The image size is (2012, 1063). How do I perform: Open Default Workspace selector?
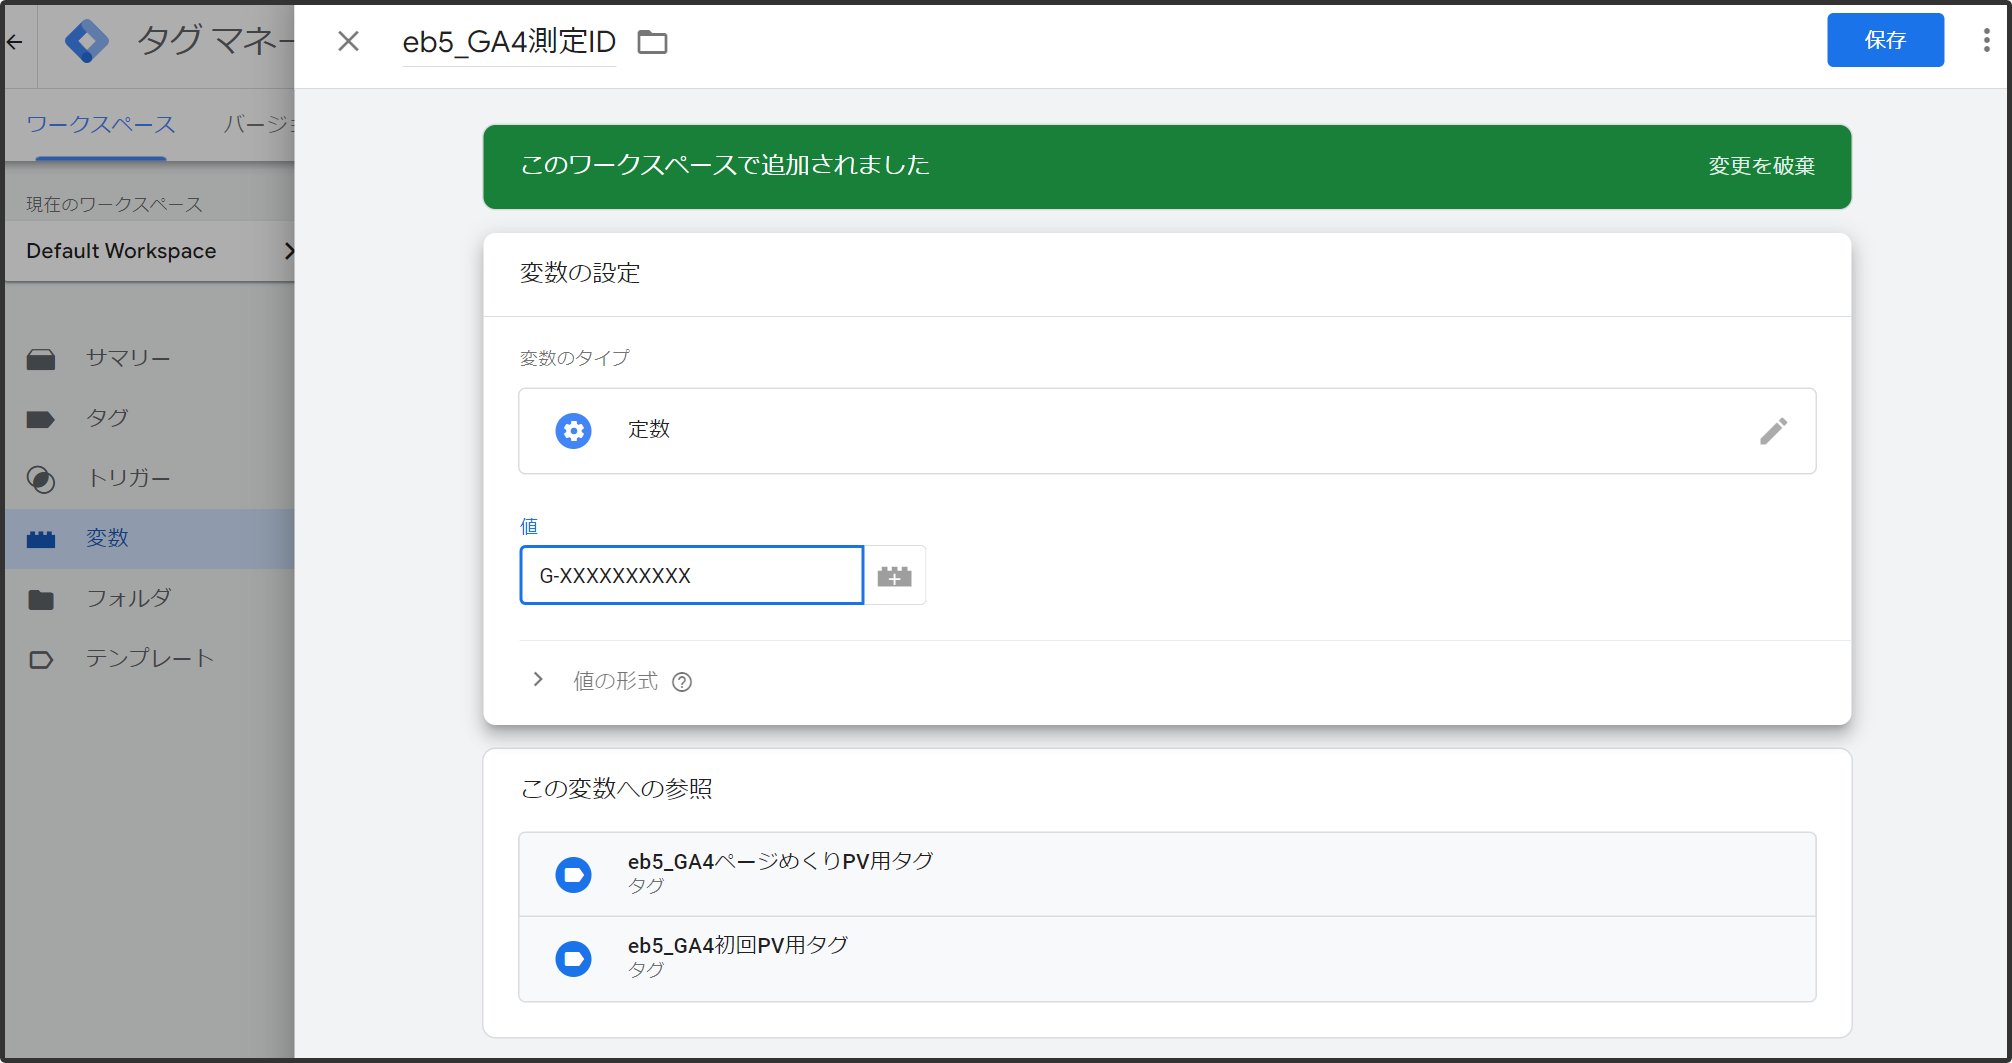tap(150, 251)
